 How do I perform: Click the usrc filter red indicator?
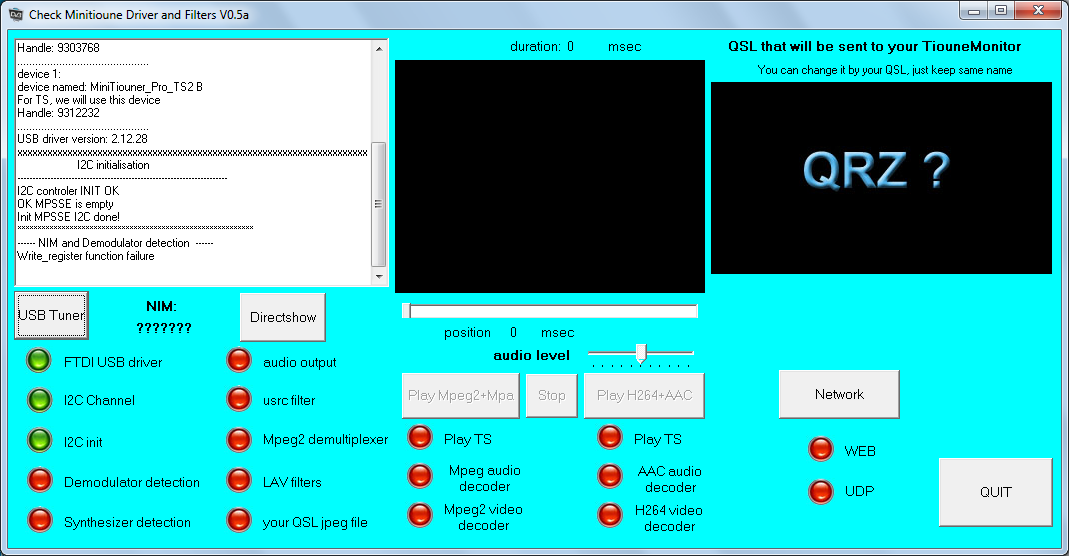coord(239,399)
